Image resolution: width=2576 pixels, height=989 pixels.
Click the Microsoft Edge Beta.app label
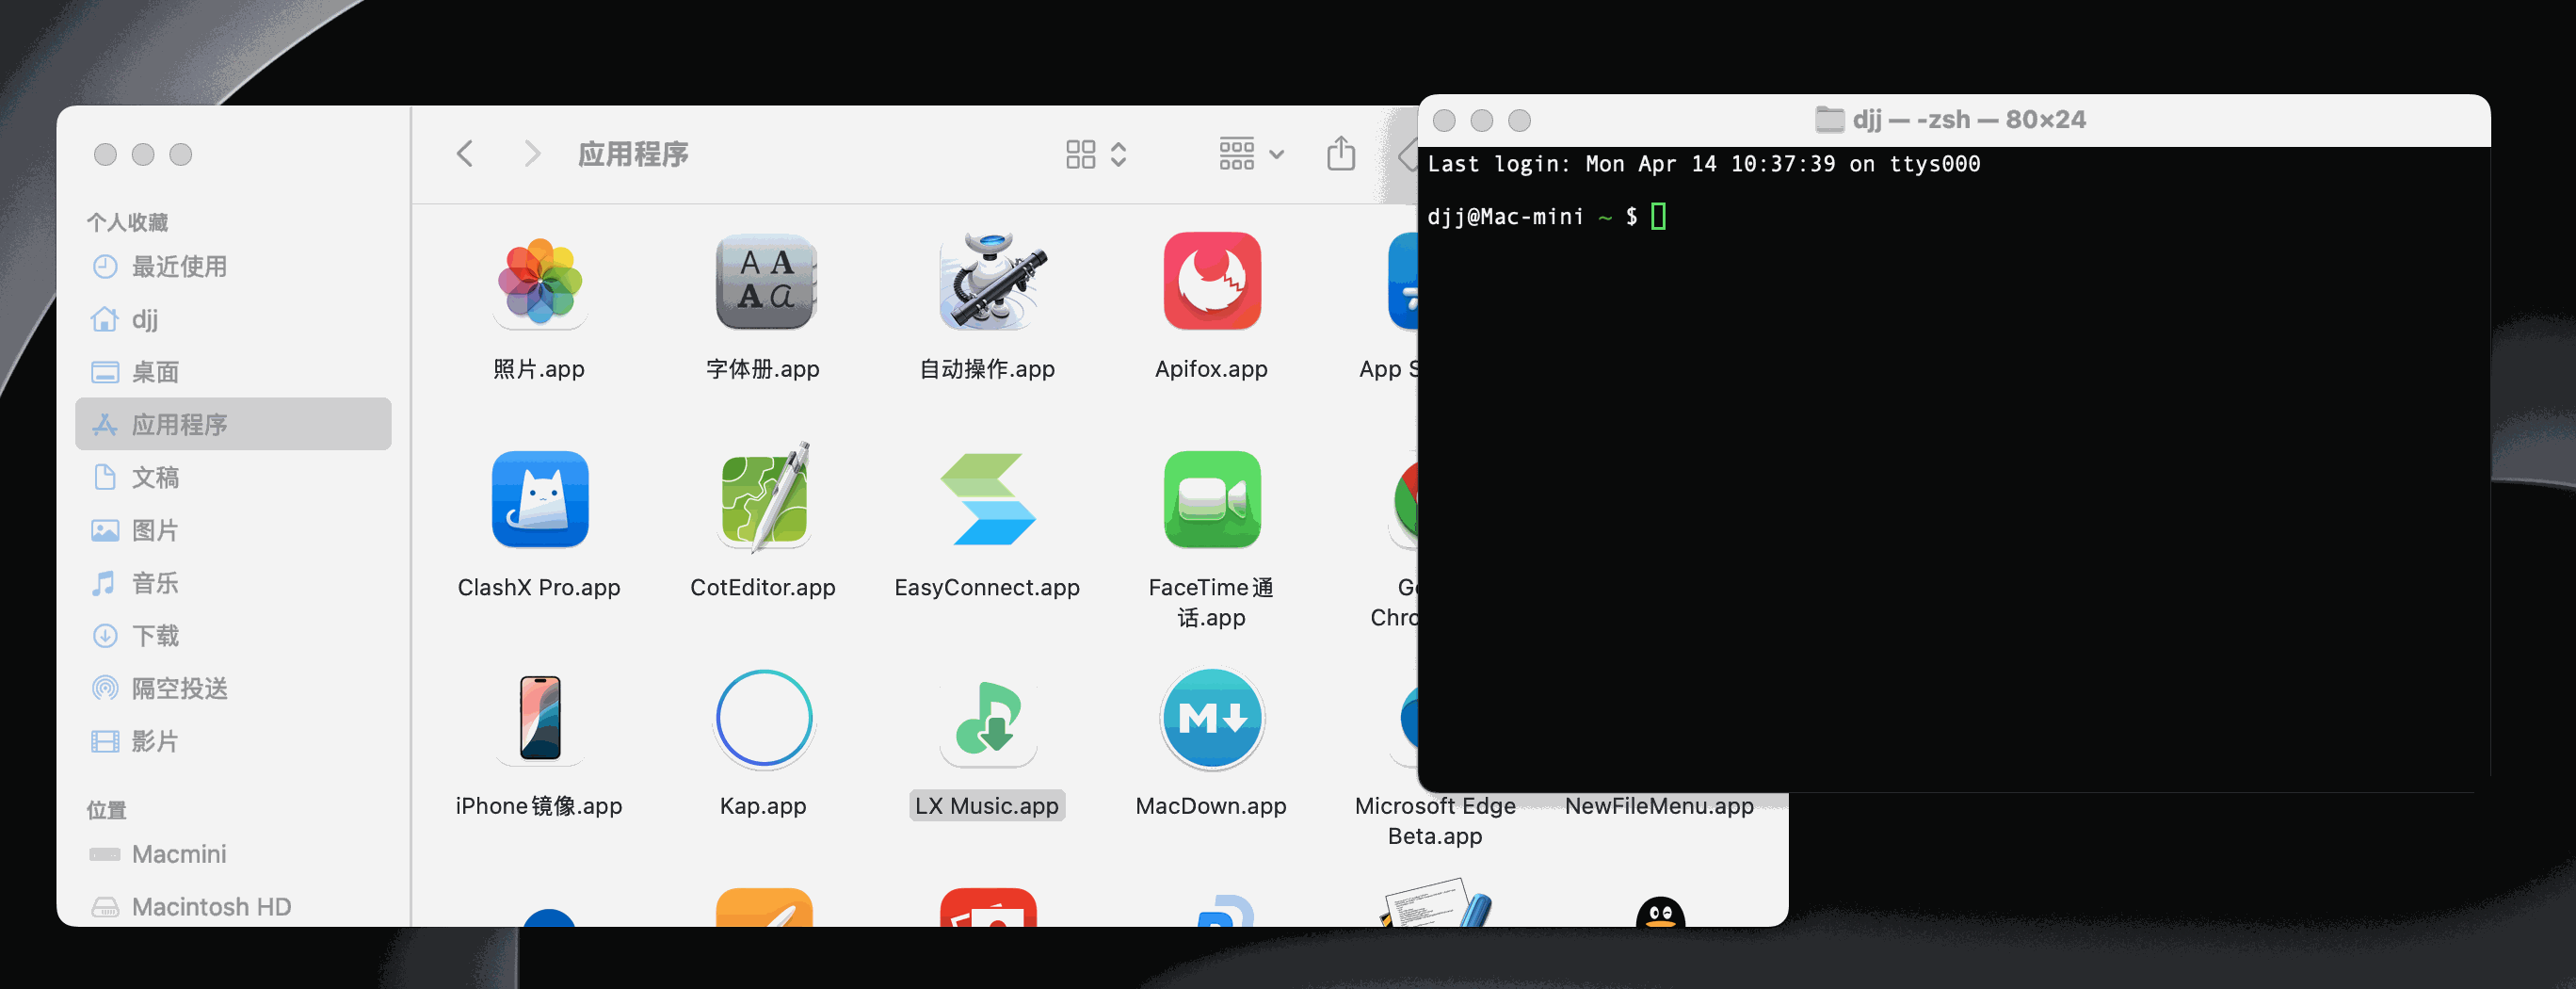tap(1435, 821)
